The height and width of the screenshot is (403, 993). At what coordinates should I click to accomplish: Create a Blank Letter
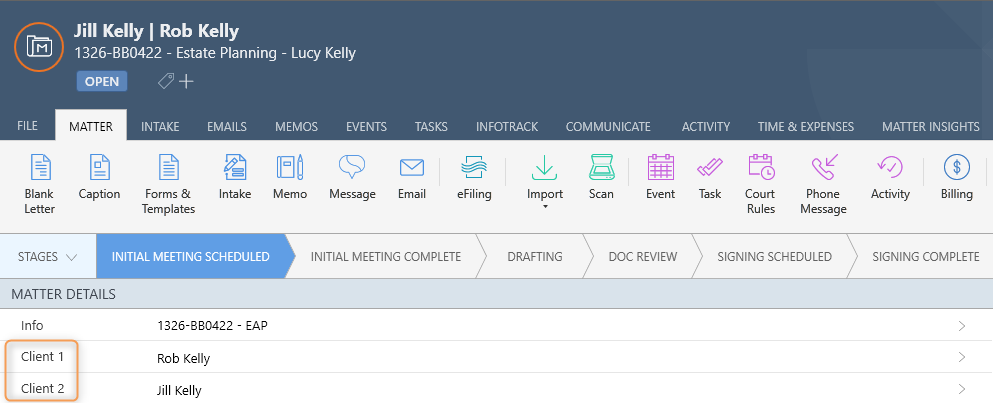[x=39, y=184]
